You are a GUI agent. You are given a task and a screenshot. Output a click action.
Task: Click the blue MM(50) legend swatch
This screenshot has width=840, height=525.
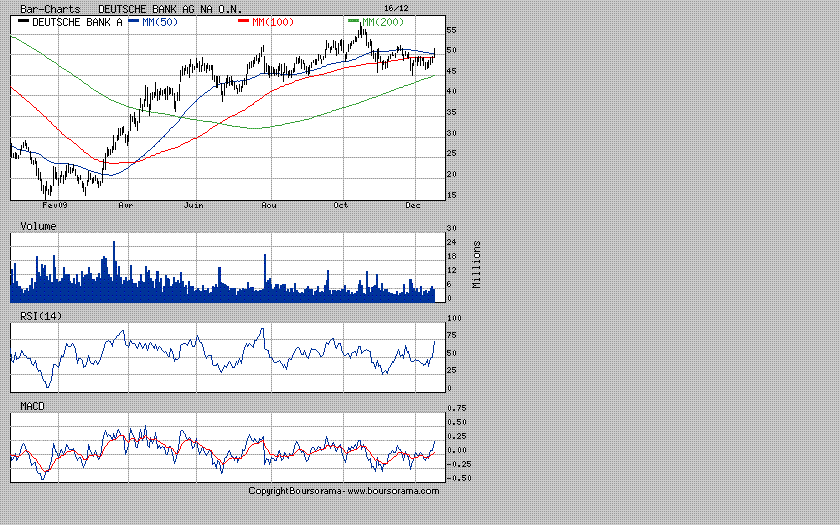pos(134,21)
